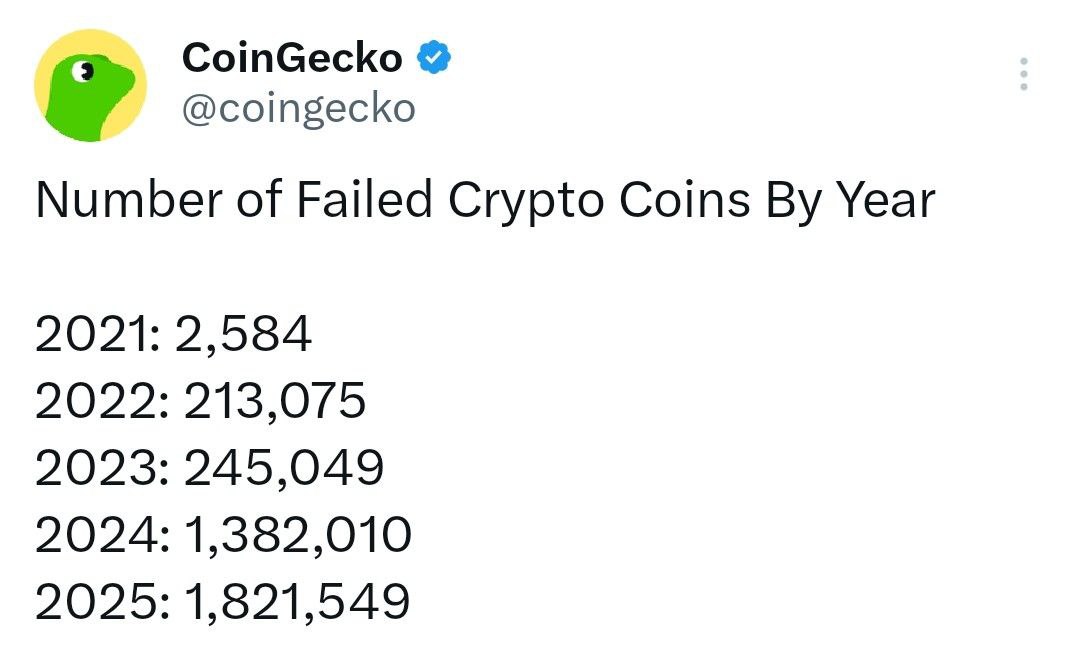This screenshot has width=1080, height=646.
Task: Open the CoinGecko gecko profile avatar
Action: pos(90,85)
